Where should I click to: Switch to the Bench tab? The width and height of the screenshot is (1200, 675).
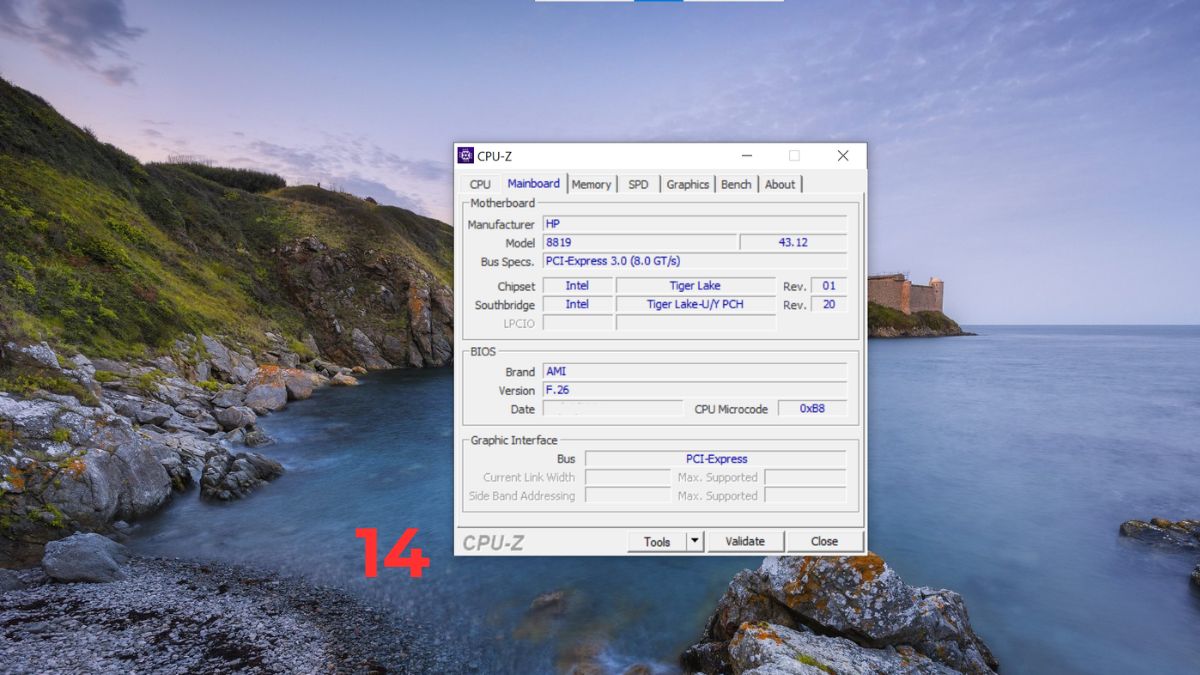(x=736, y=184)
